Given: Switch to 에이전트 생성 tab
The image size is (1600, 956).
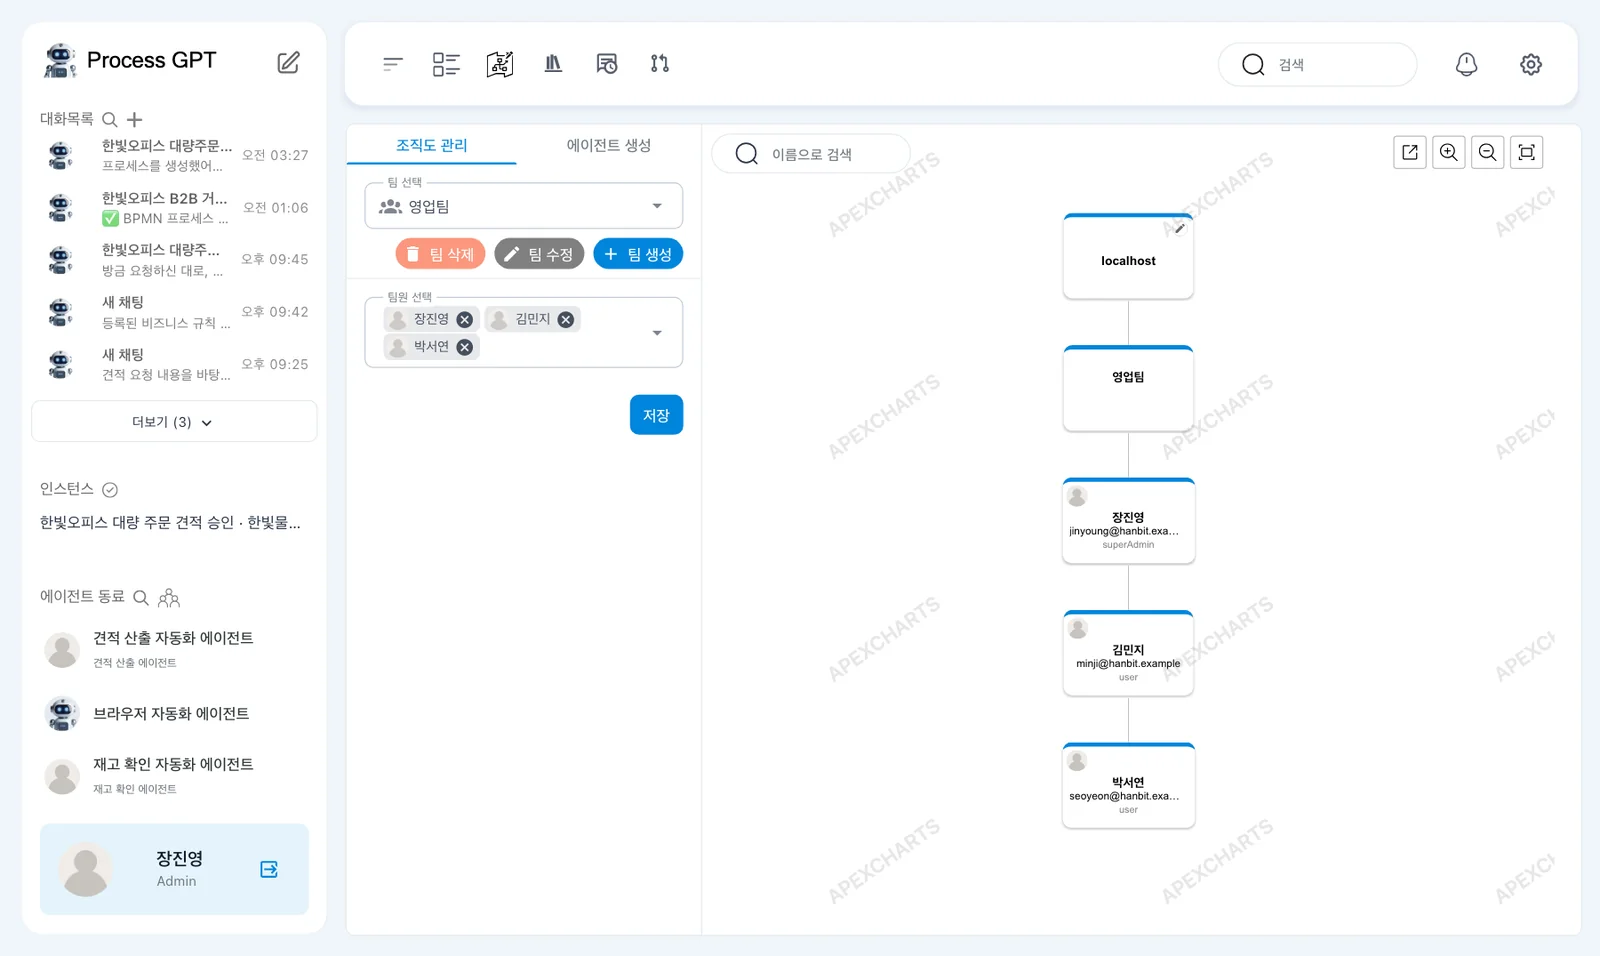Looking at the screenshot, I should coord(609,145).
